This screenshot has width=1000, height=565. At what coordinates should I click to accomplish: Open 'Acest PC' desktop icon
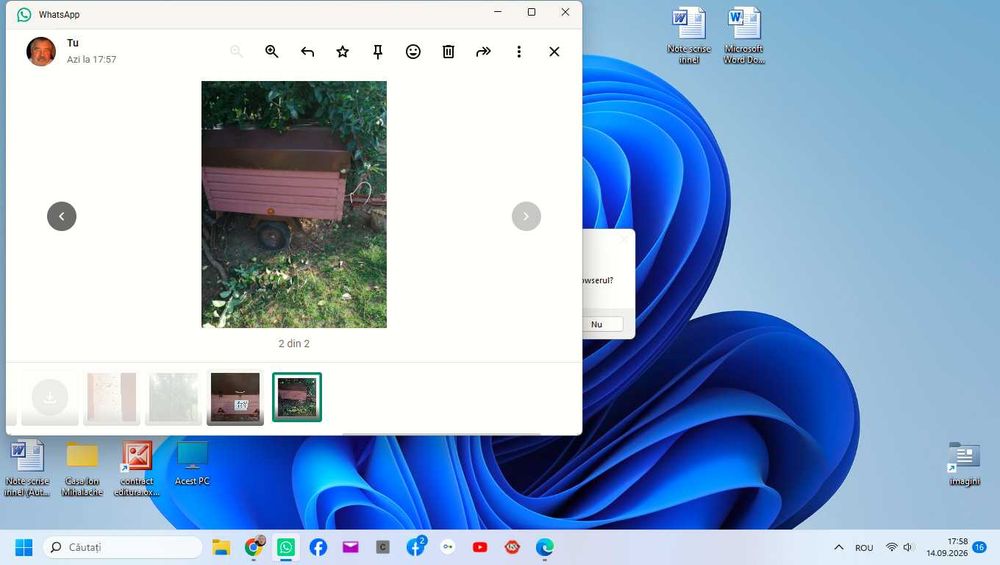(192, 463)
